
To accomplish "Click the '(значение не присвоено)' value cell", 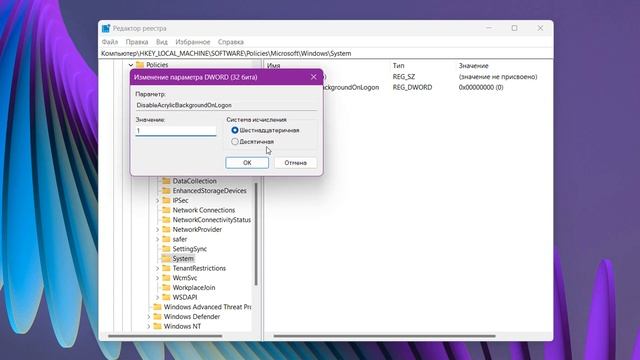I will [x=498, y=77].
